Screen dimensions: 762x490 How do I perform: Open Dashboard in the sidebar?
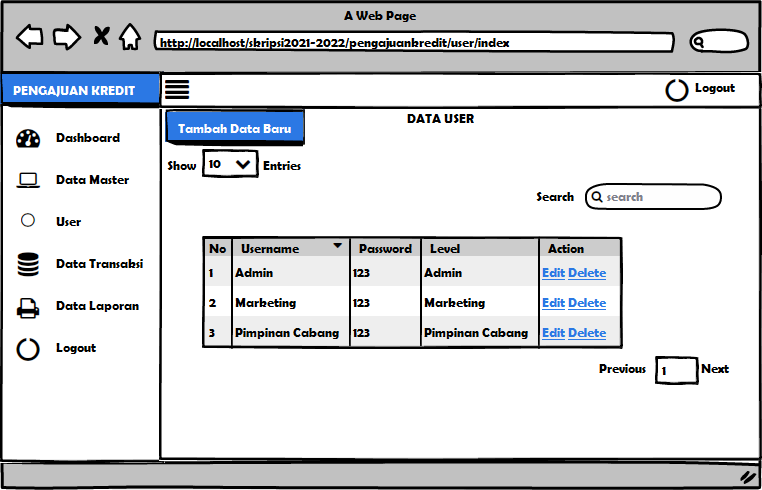click(88, 138)
